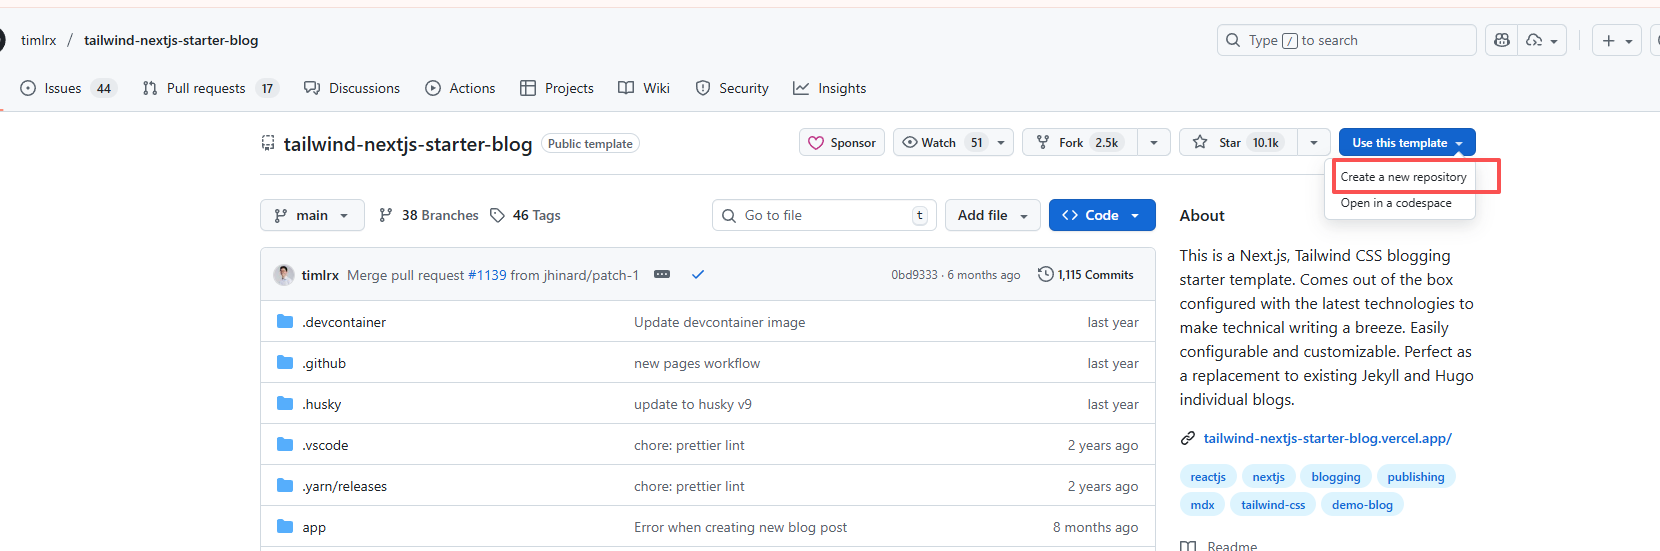Click the timlrx avatar image
1660x551 pixels.
click(x=284, y=275)
